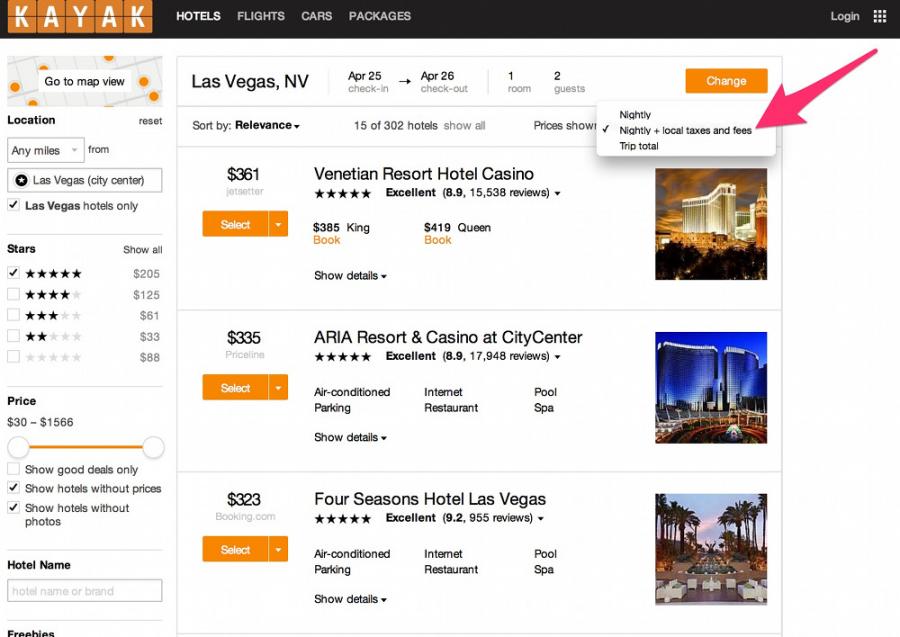Screen dimensions: 900x637
Task: Uncheck Las Vegas hotels only checkbox
Action: tap(13, 205)
